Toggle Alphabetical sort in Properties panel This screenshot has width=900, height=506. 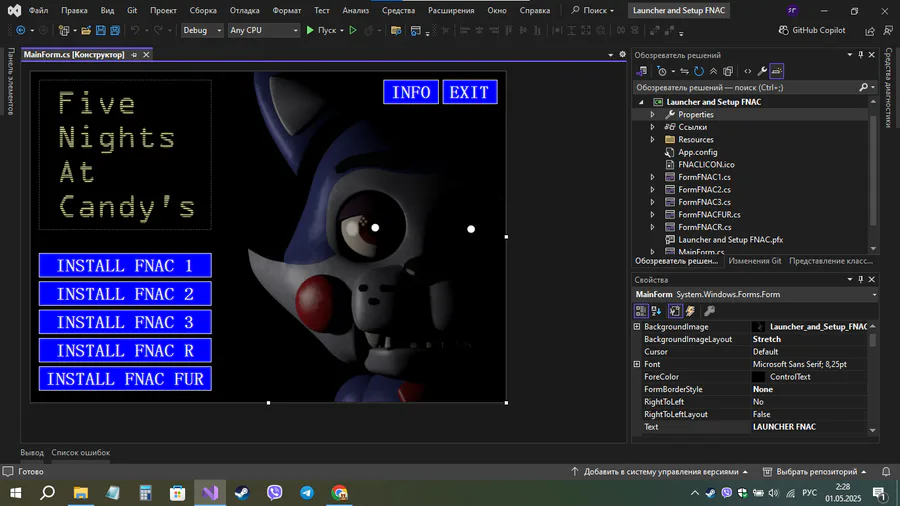(x=656, y=311)
